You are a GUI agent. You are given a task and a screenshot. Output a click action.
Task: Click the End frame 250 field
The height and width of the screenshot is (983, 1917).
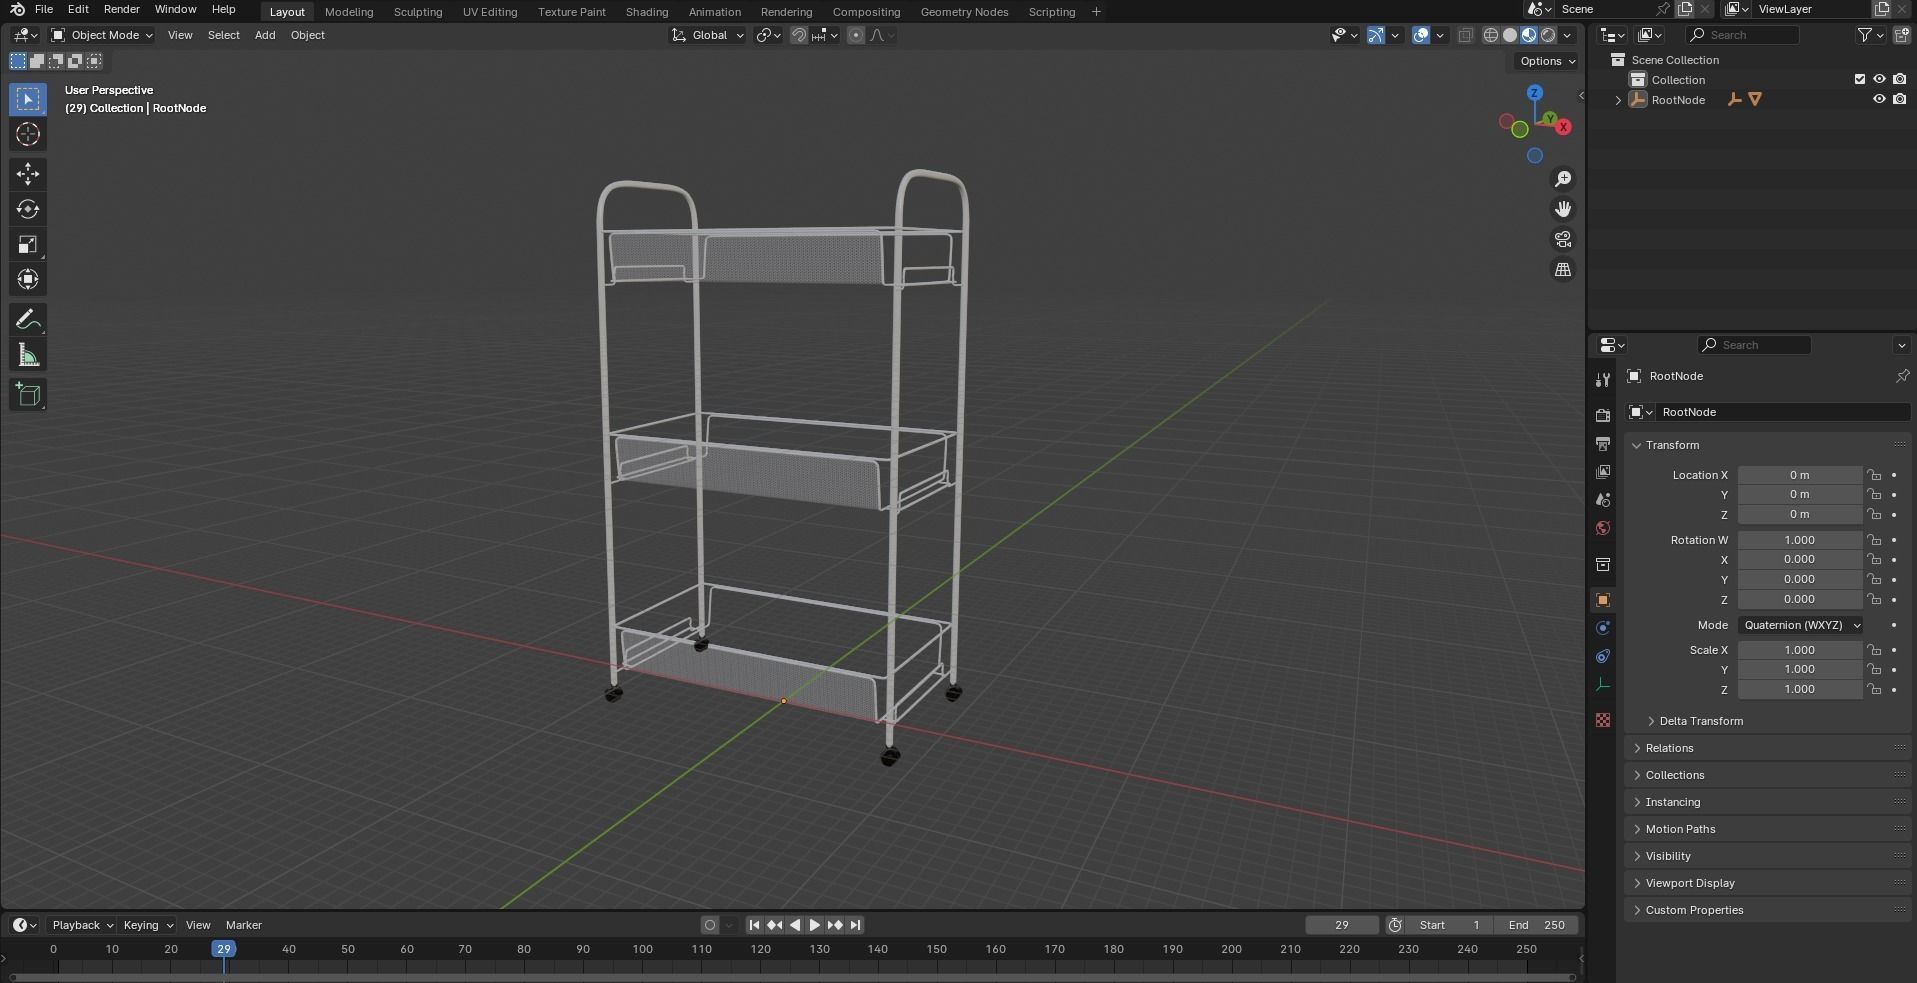1538,925
